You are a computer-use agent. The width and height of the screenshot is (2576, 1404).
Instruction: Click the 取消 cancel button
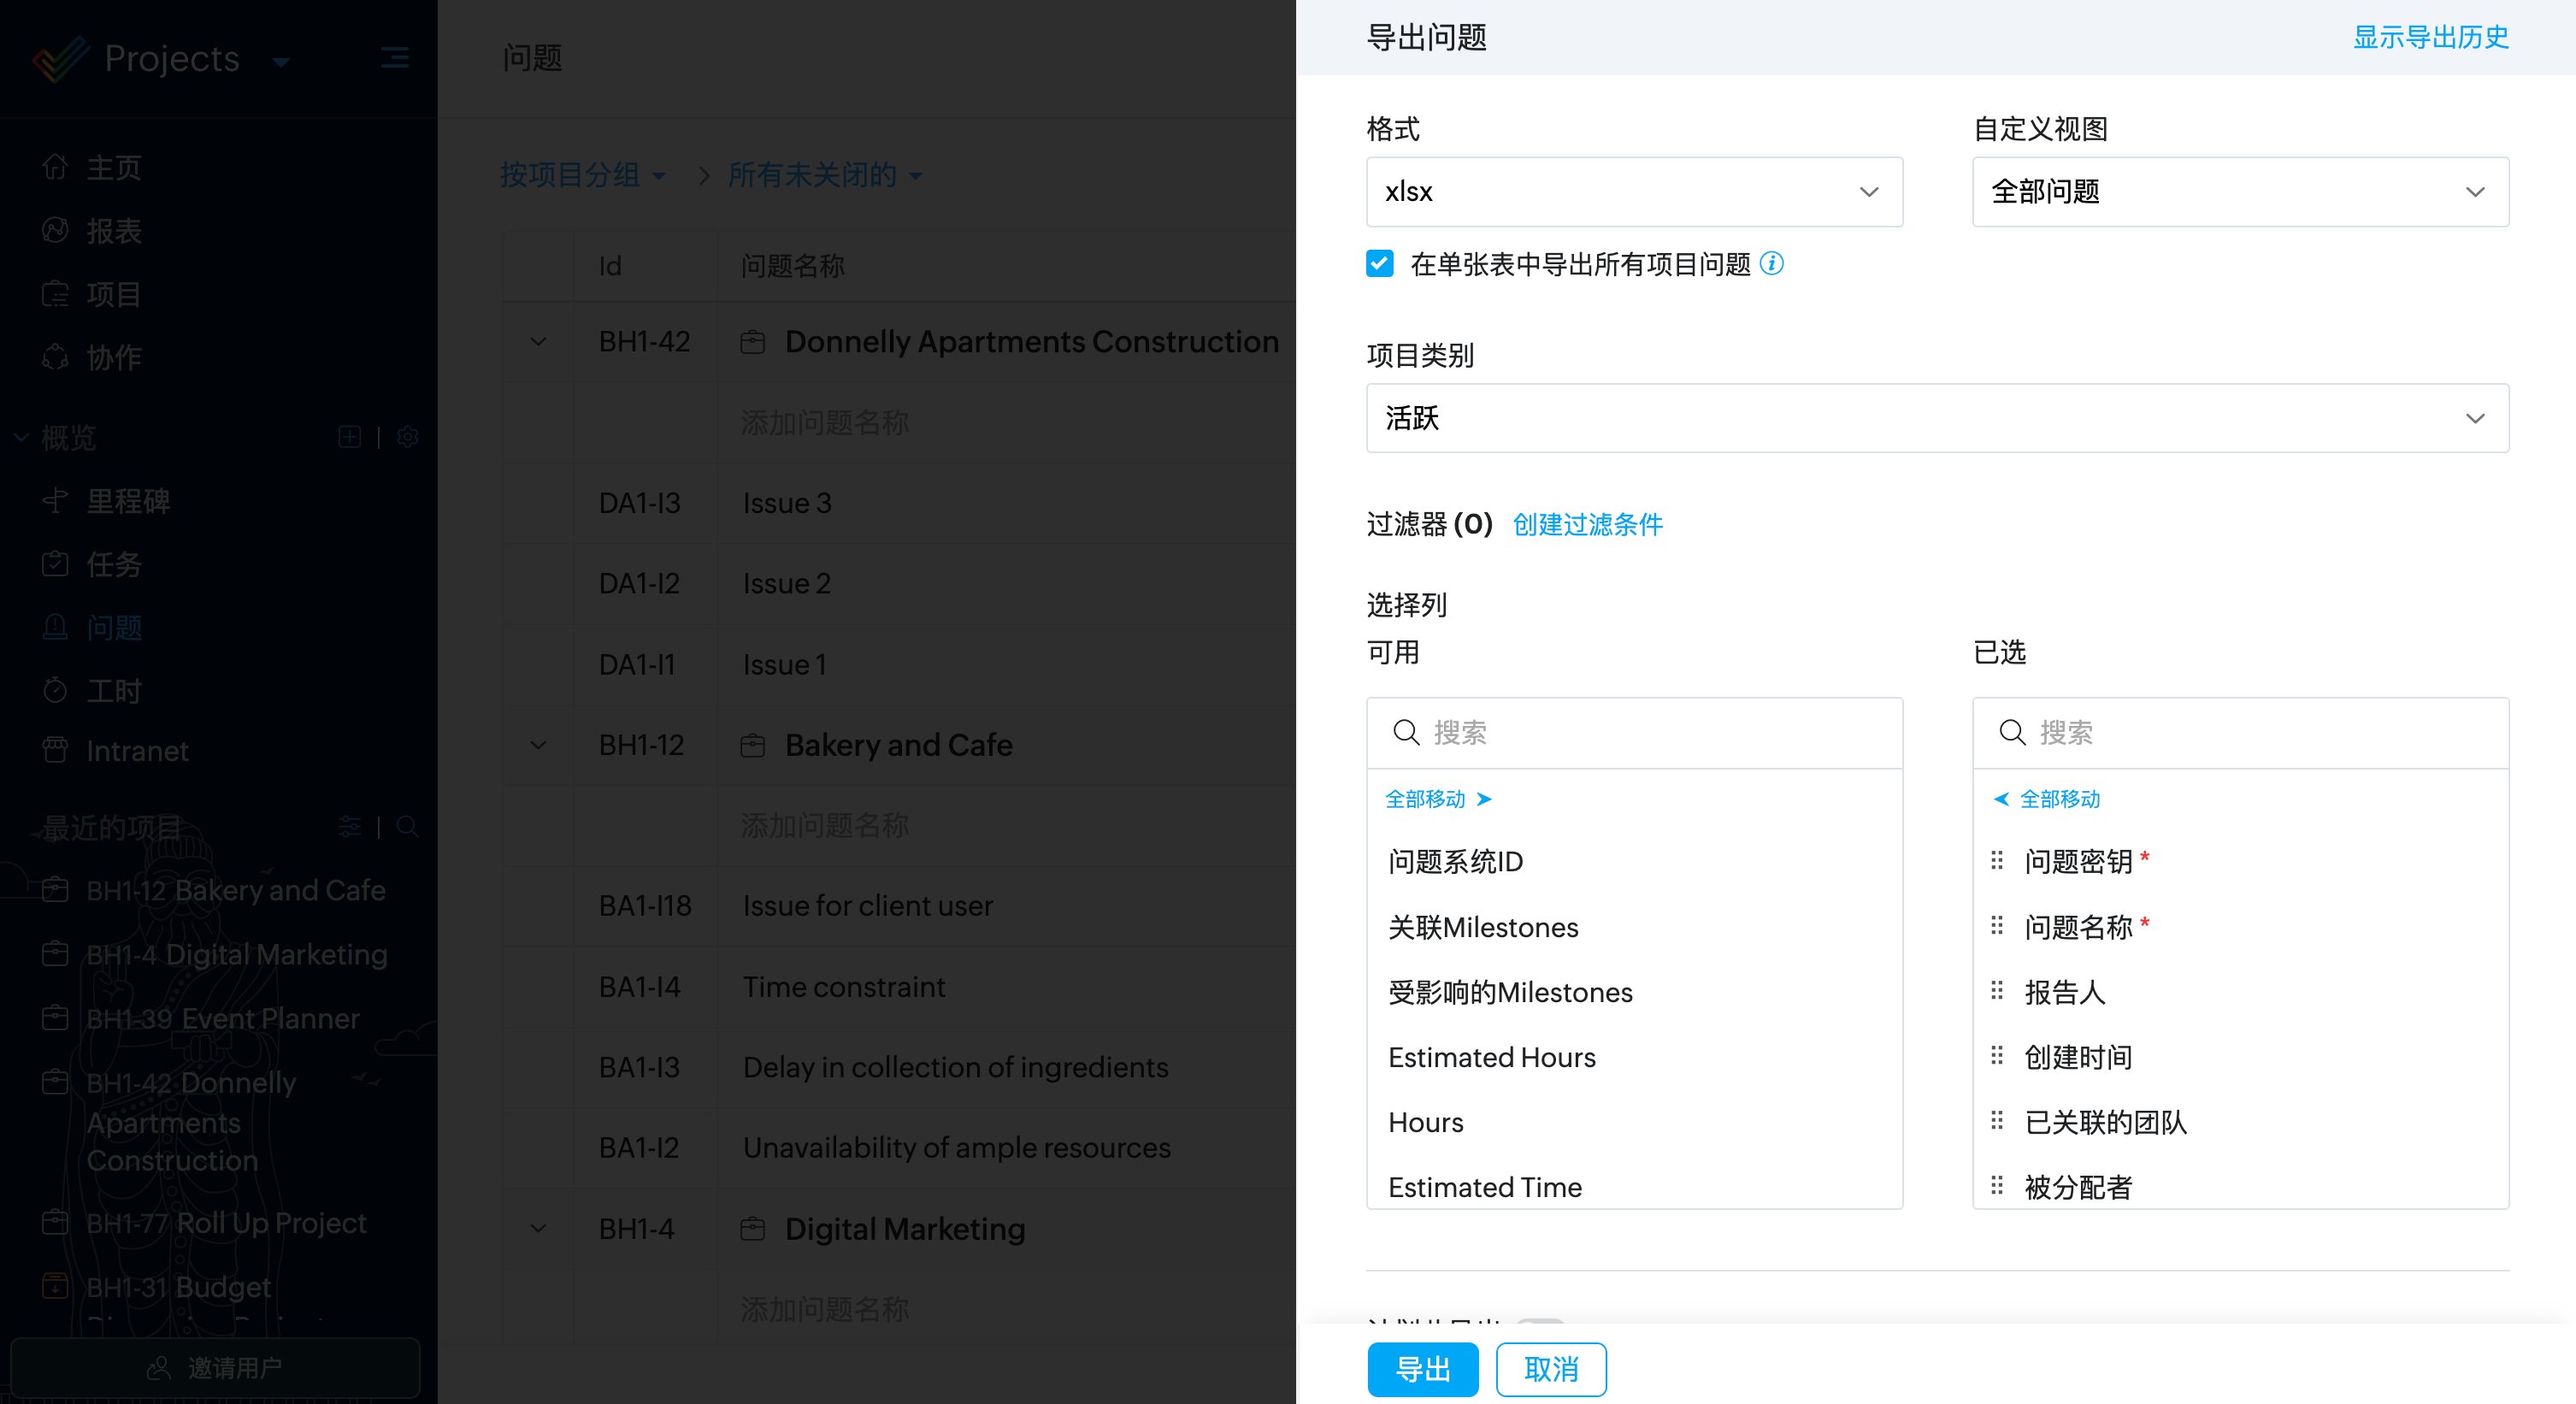click(1550, 1369)
